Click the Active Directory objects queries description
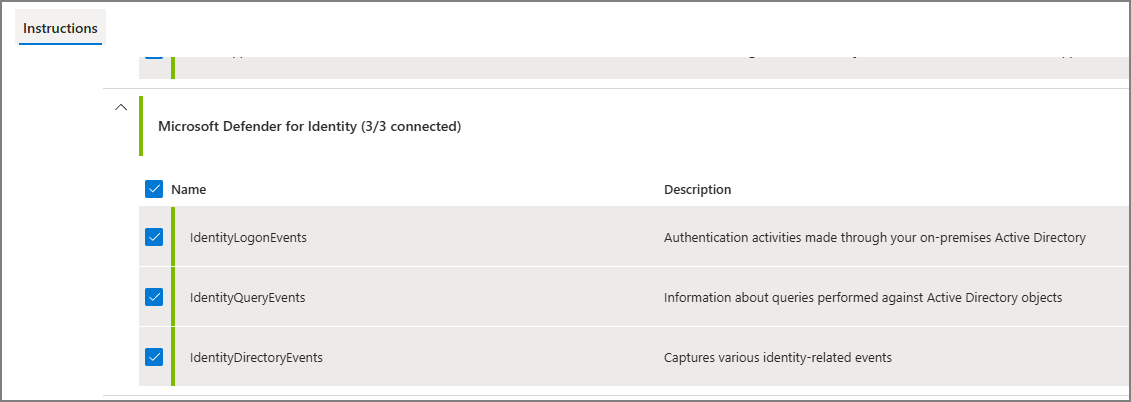 [863, 297]
